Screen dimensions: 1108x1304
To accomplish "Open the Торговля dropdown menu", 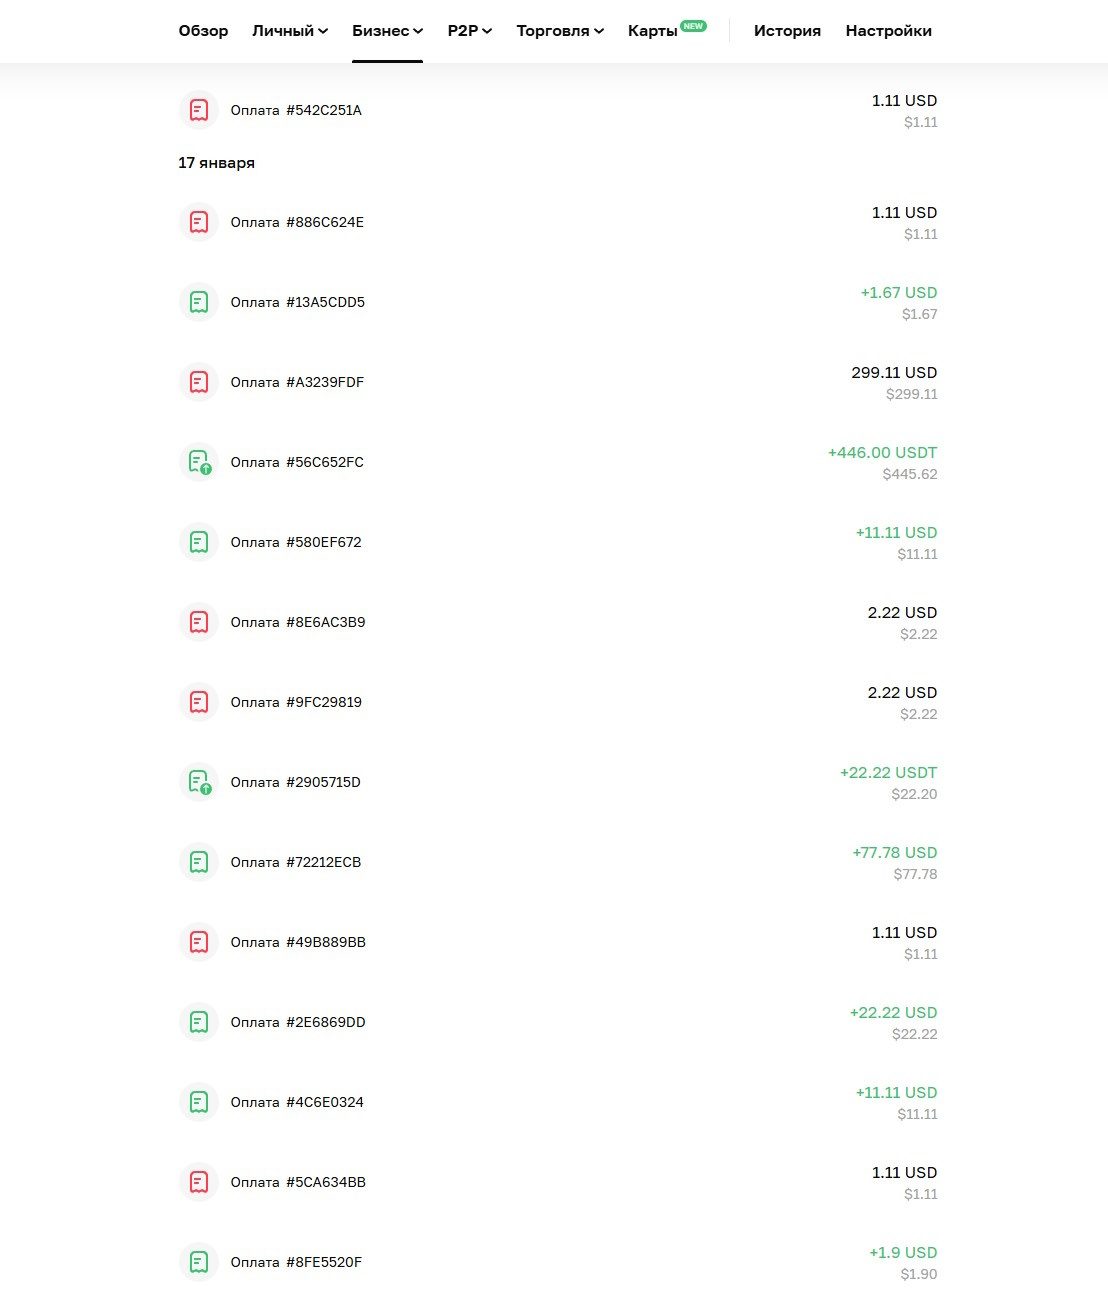I will pos(560,31).
